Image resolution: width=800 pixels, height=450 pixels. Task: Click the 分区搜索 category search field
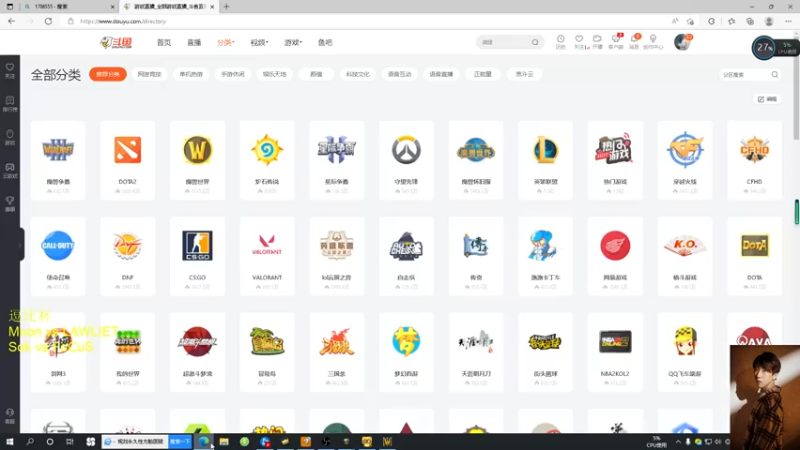[749, 74]
